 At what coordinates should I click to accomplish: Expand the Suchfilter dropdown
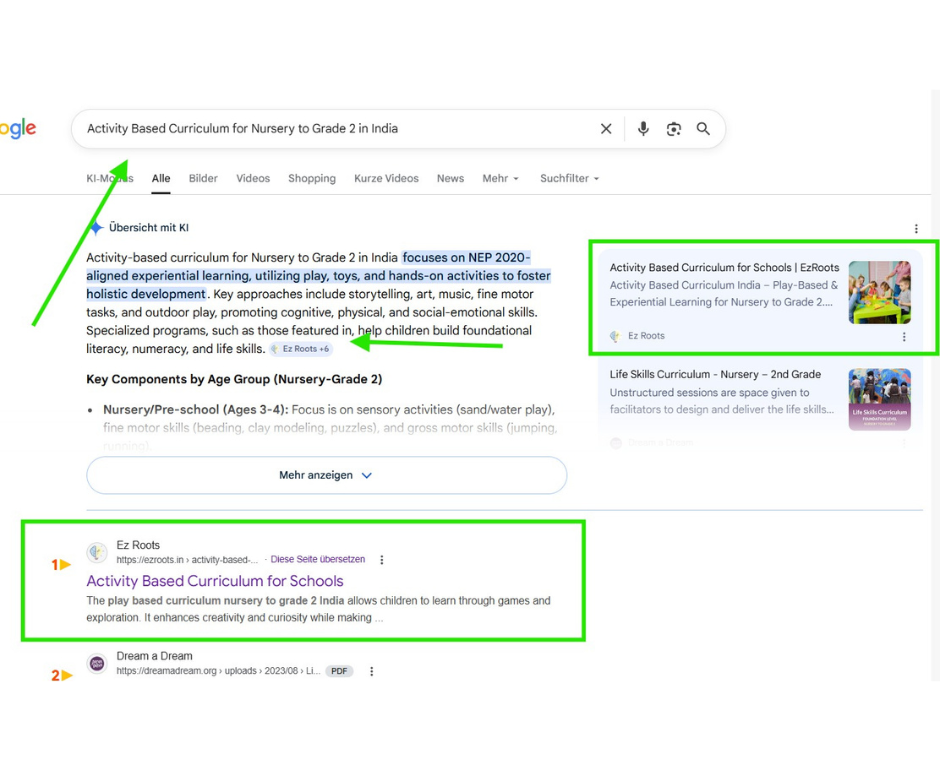coord(570,179)
